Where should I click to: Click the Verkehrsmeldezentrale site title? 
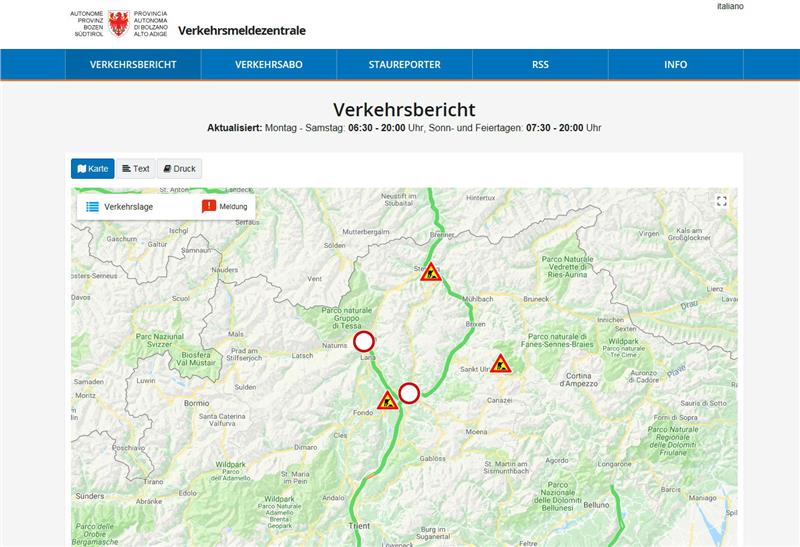click(242, 30)
